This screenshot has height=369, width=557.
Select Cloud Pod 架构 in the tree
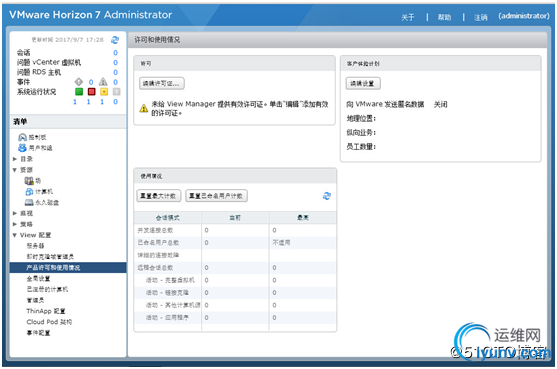click(49, 322)
